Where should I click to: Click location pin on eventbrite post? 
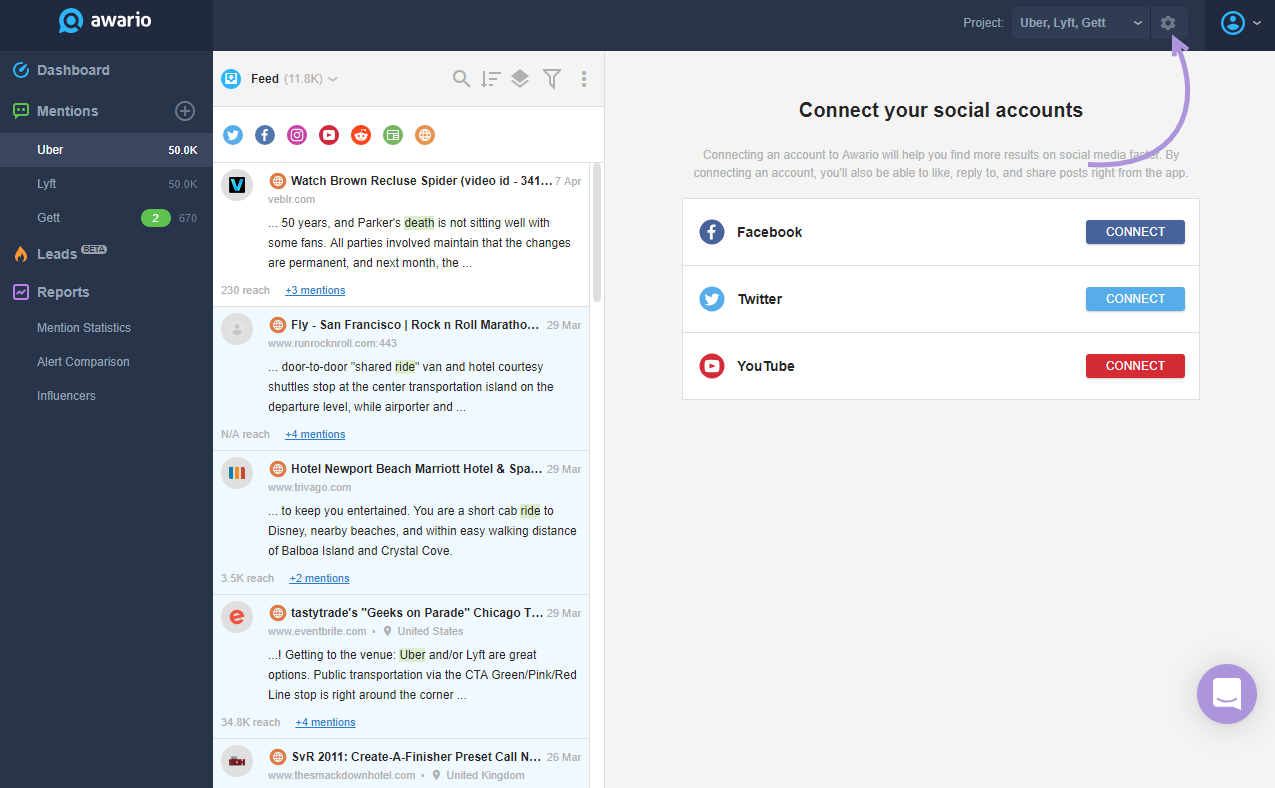[387, 632]
